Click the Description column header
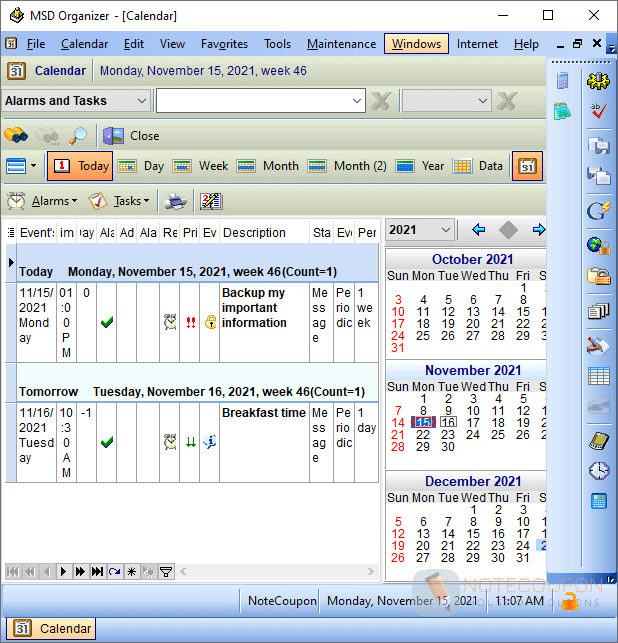The height and width of the screenshot is (643, 618). pyautogui.click(x=265, y=233)
